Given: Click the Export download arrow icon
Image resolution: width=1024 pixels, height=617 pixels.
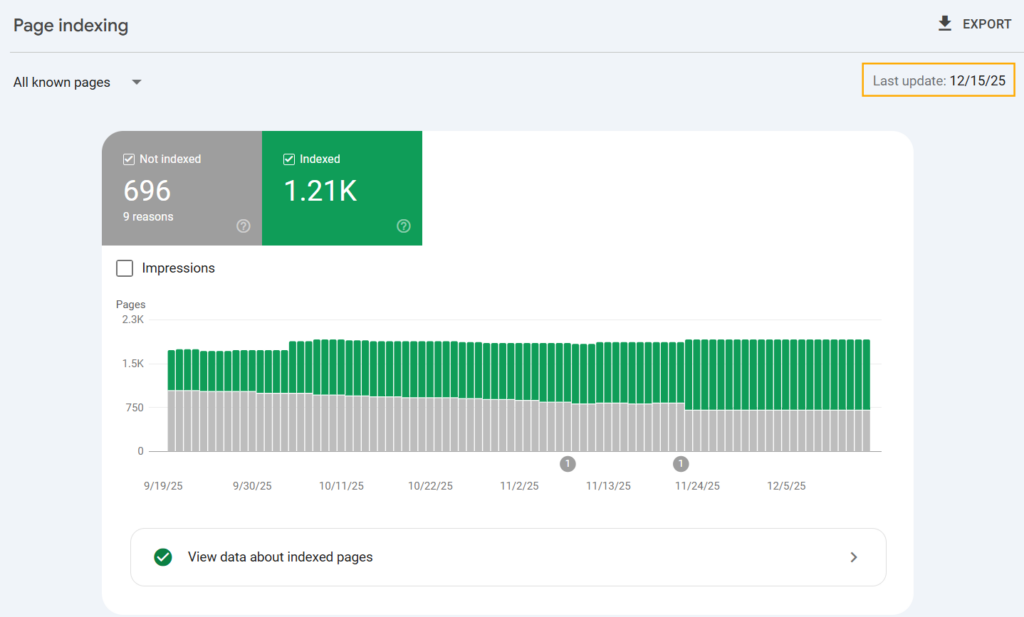Looking at the screenshot, I should [945, 24].
